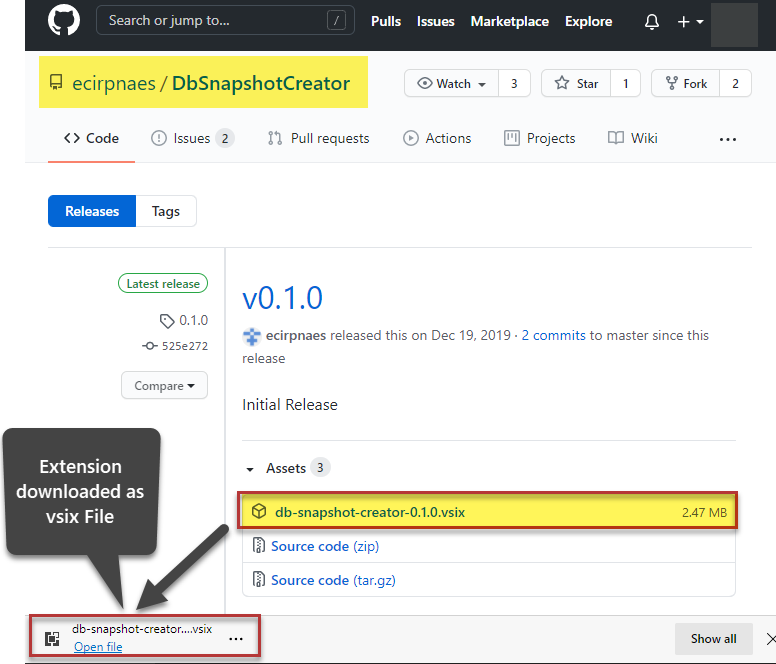
Task: Switch to the Actions tab
Action: click(x=437, y=138)
